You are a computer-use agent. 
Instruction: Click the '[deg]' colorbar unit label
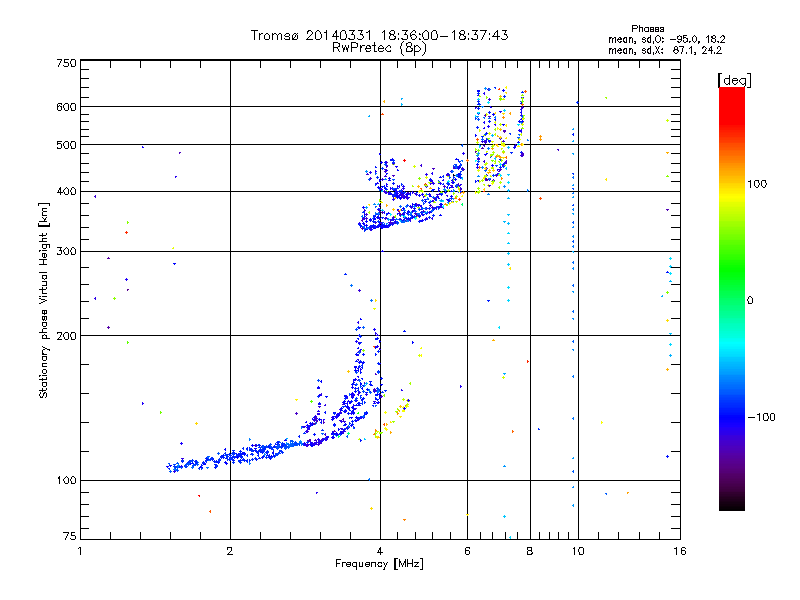[x=734, y=80]
